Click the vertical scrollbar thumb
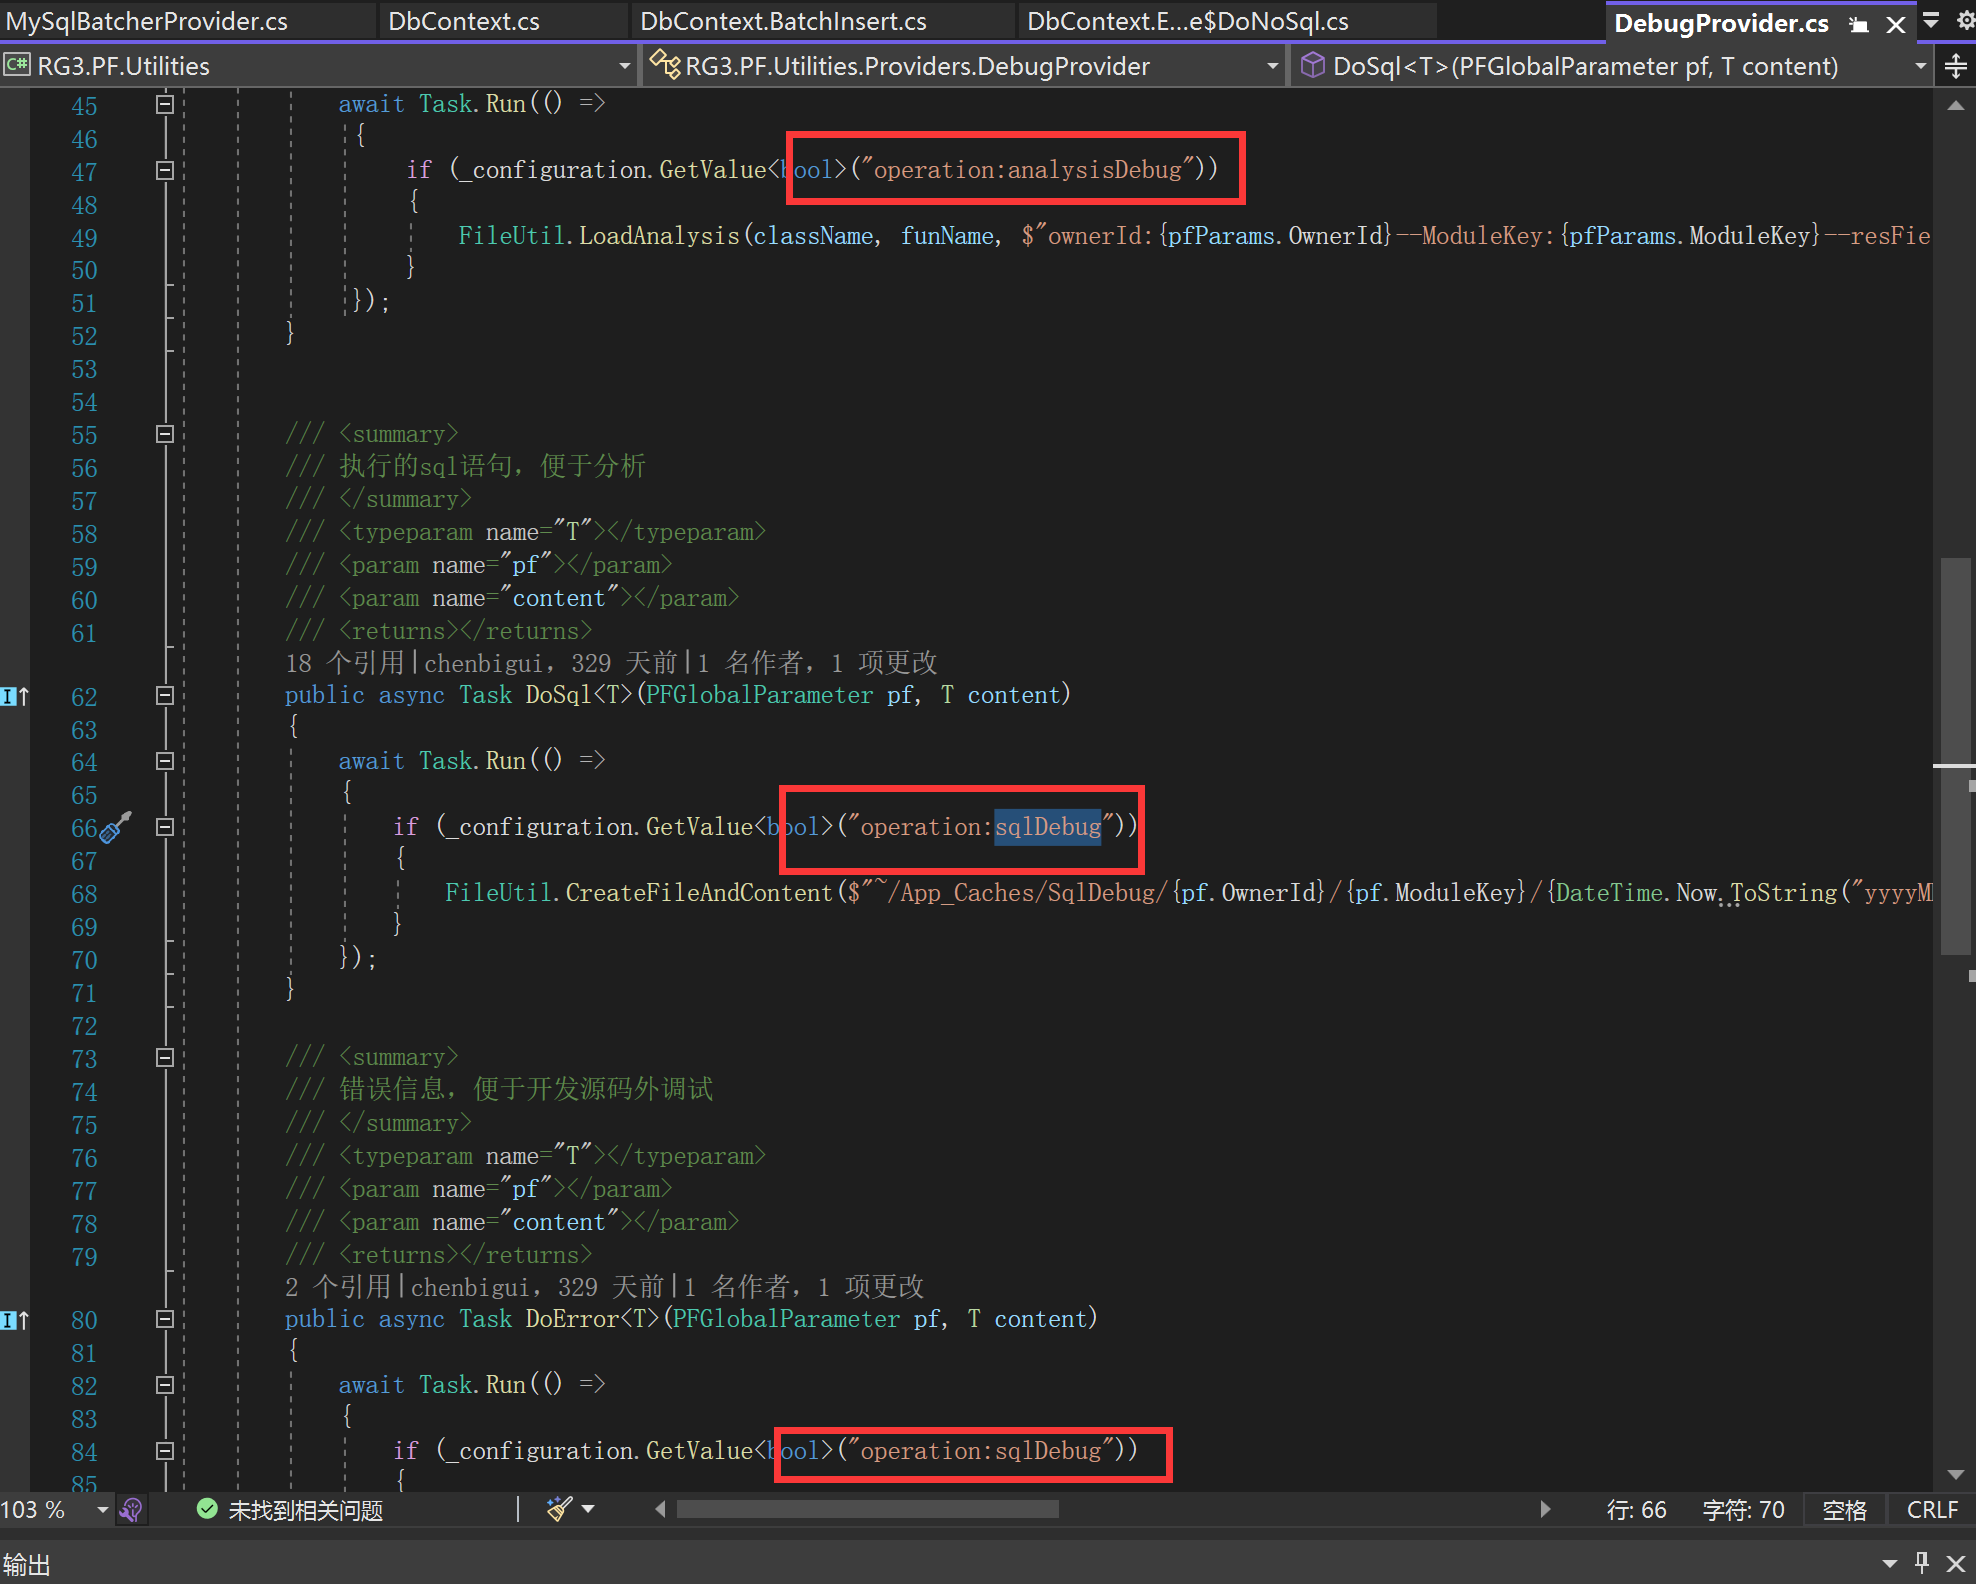Viewport: 1976px width, 1584px height. click(1956, 756)
